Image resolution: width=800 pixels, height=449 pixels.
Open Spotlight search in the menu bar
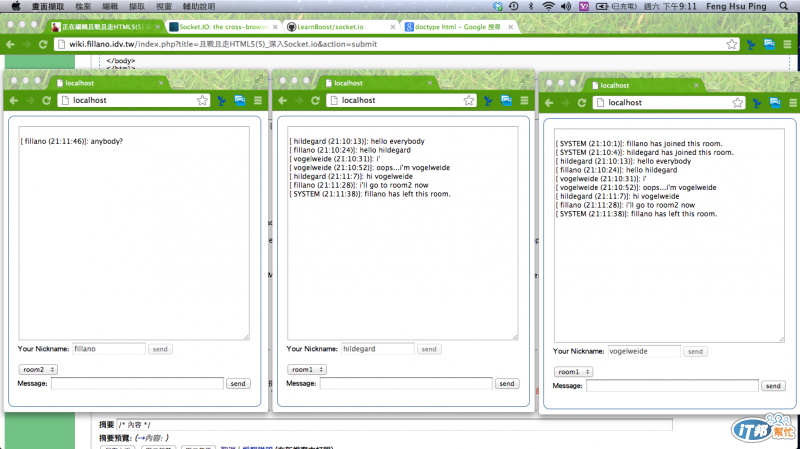click(x=784, y=6)
